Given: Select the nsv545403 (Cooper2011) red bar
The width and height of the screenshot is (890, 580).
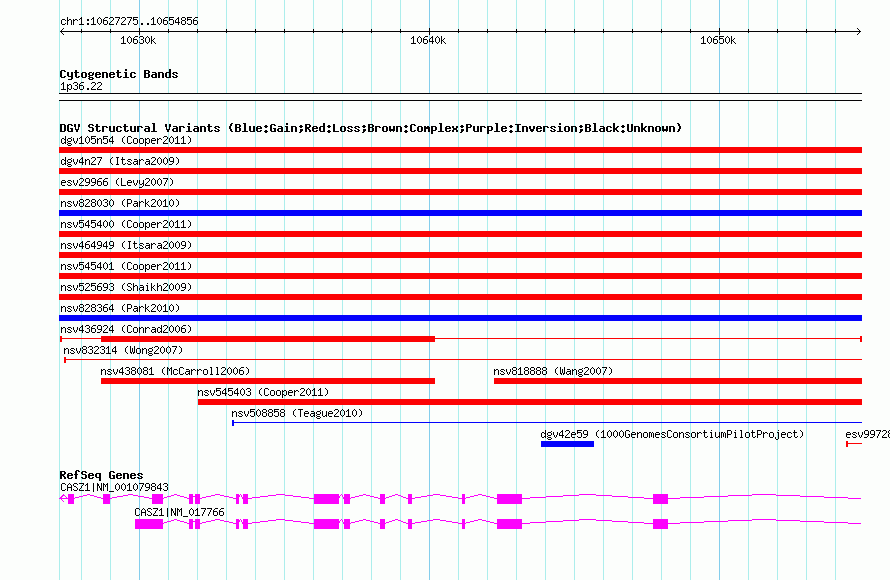Looking at the screenshot, I should [x=530, y=402].
